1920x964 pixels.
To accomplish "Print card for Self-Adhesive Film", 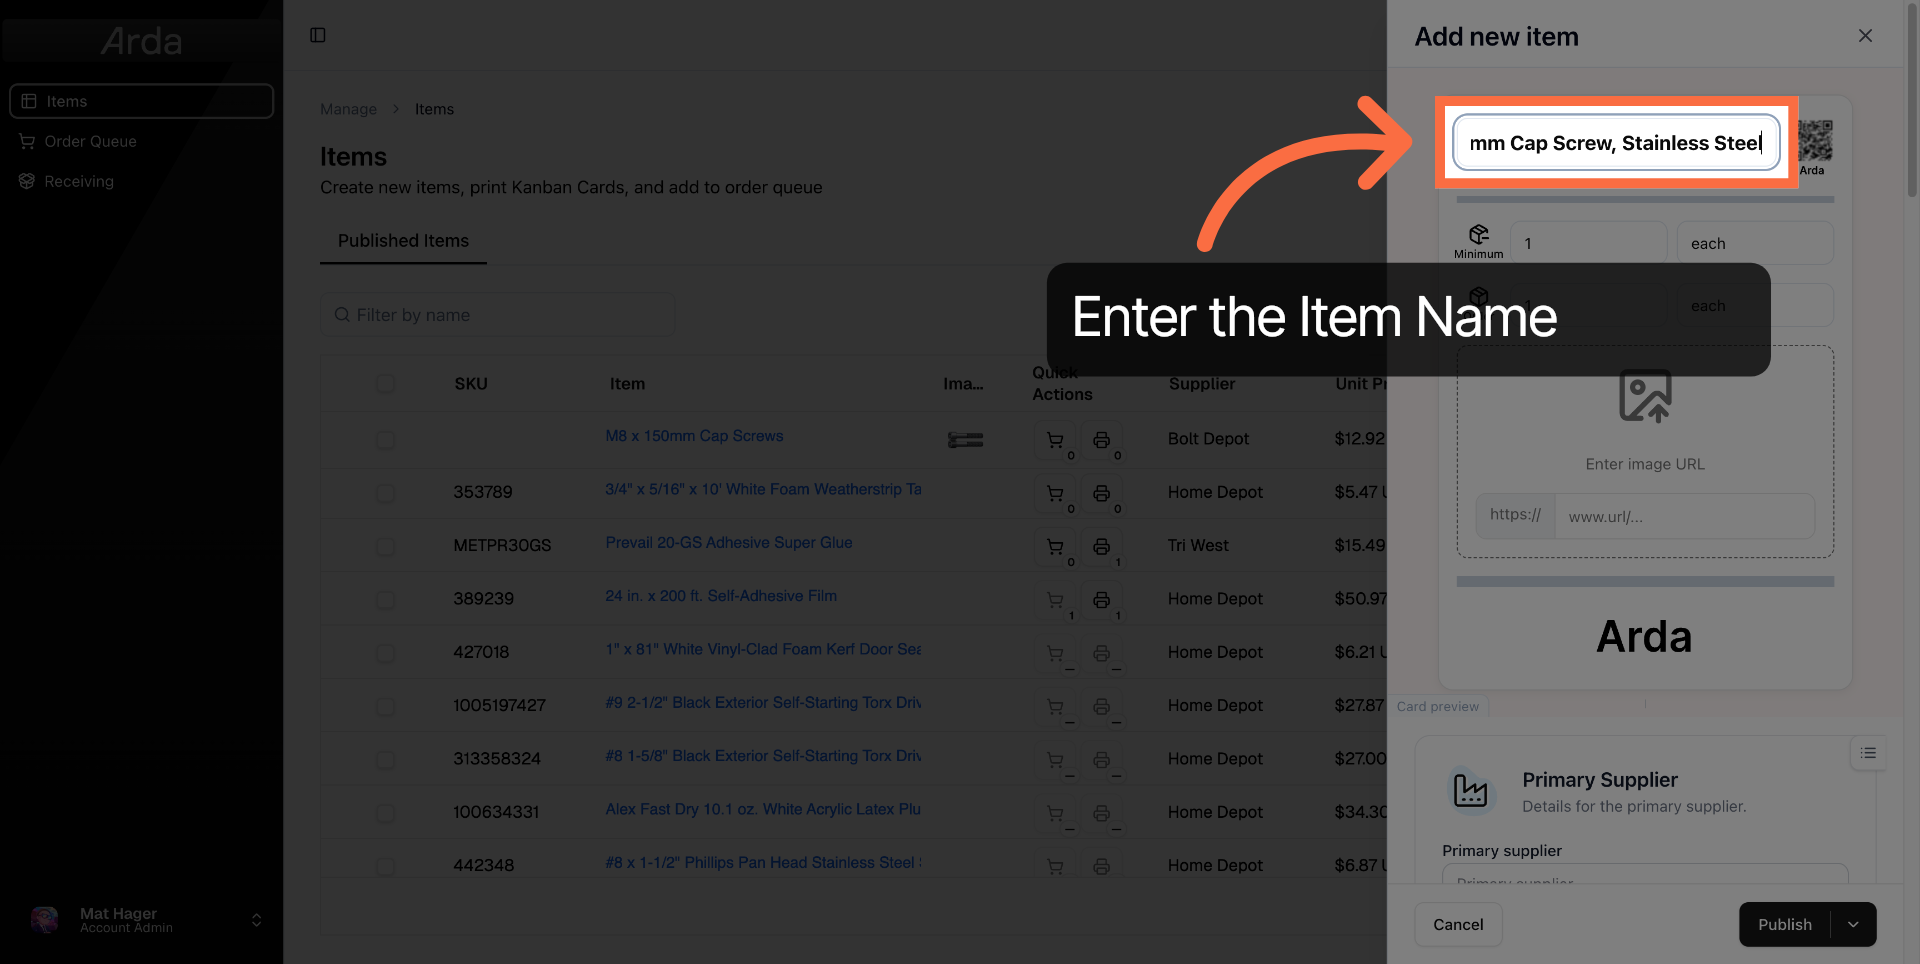I will 1101,600.
